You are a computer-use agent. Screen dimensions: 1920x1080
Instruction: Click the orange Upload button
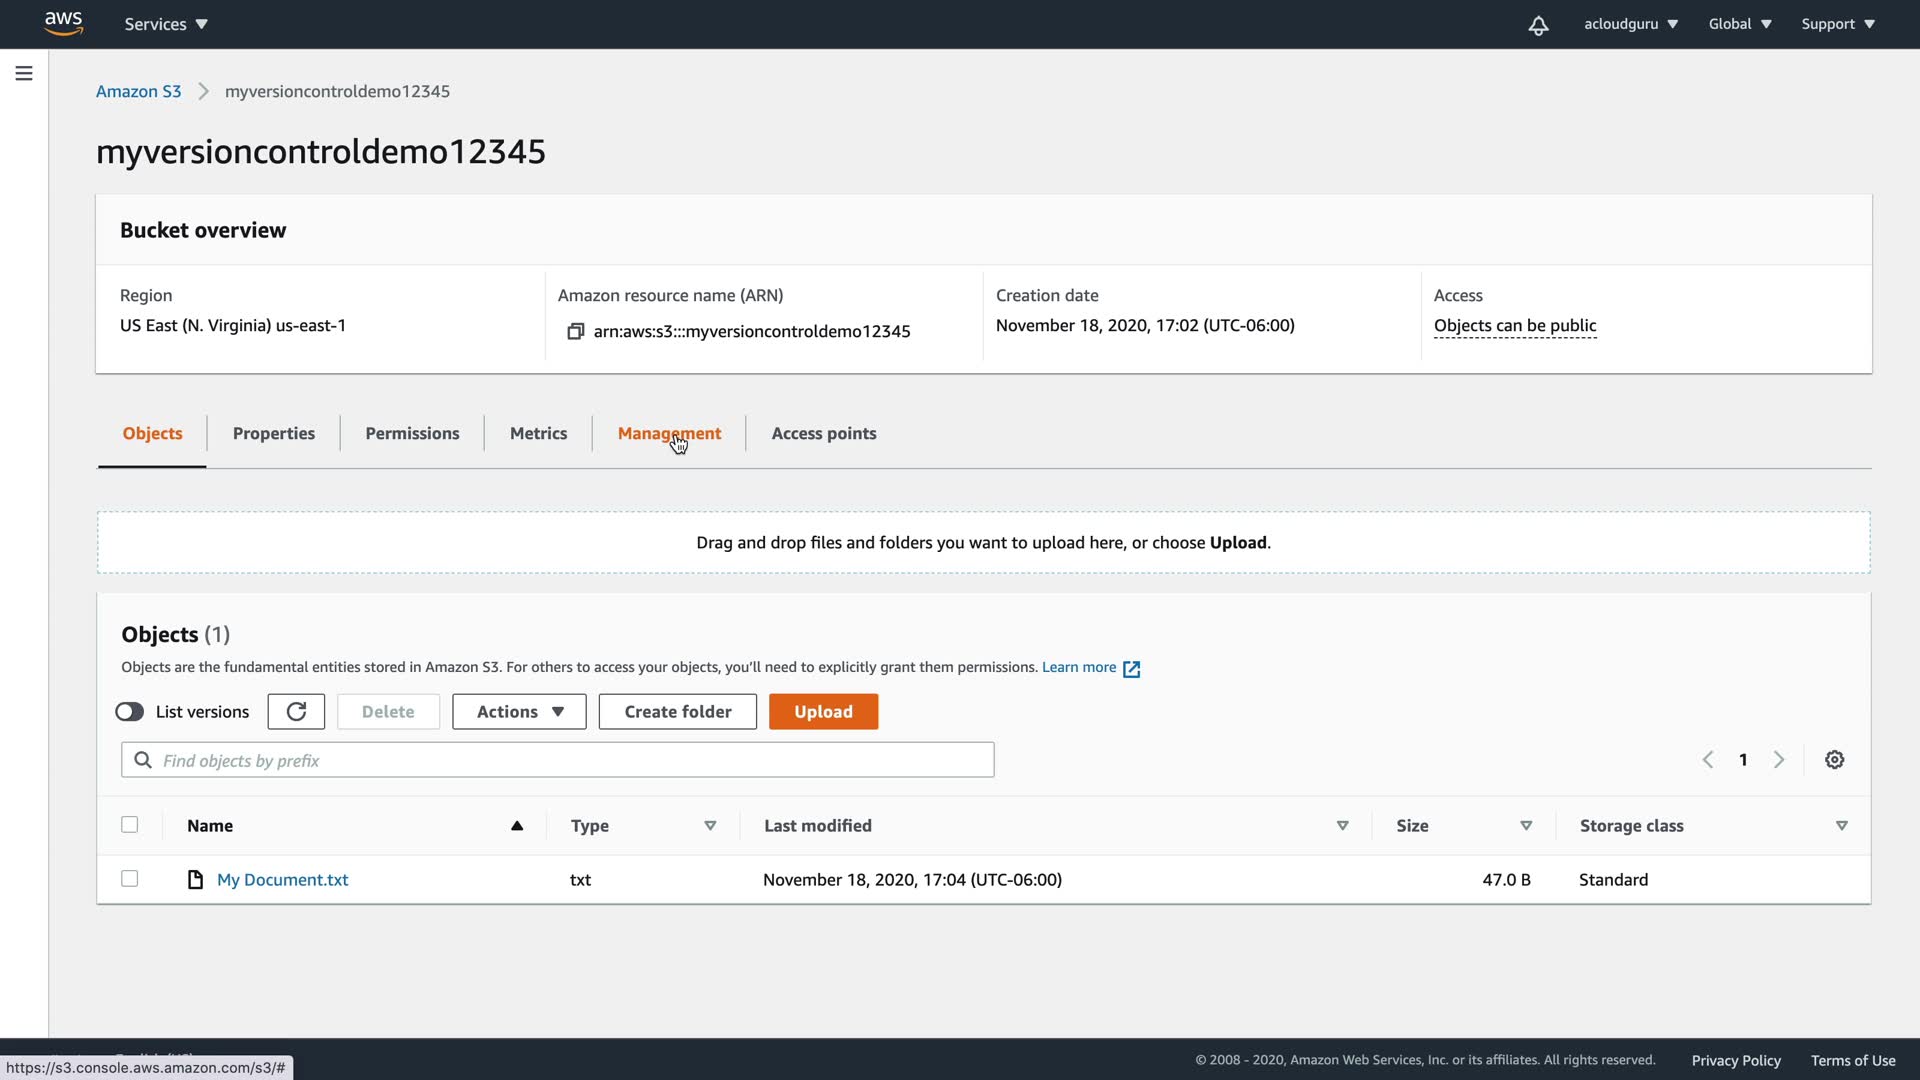click(823, 711)
